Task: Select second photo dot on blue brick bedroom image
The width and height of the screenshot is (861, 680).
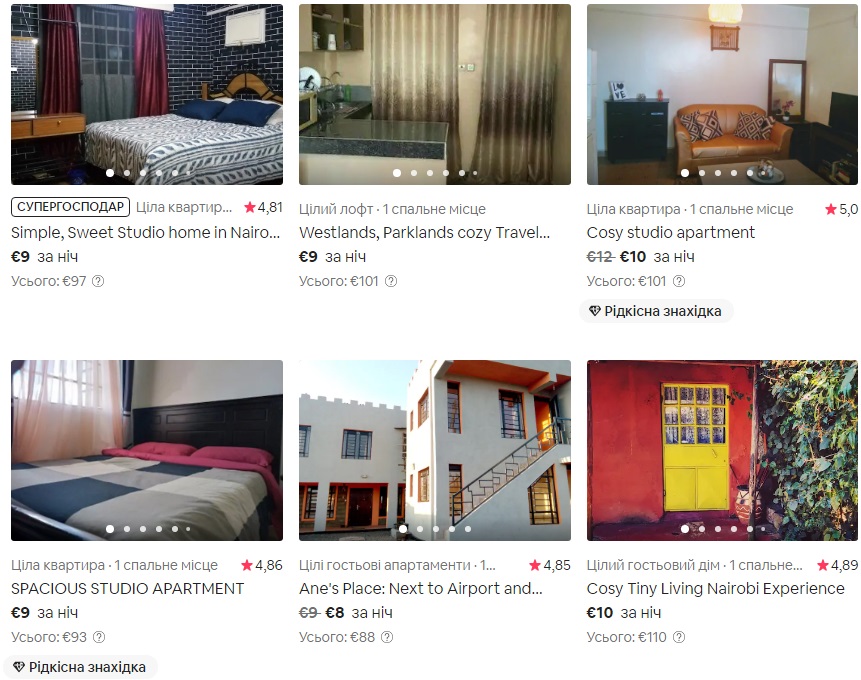Action: click(x=127, y=173)
